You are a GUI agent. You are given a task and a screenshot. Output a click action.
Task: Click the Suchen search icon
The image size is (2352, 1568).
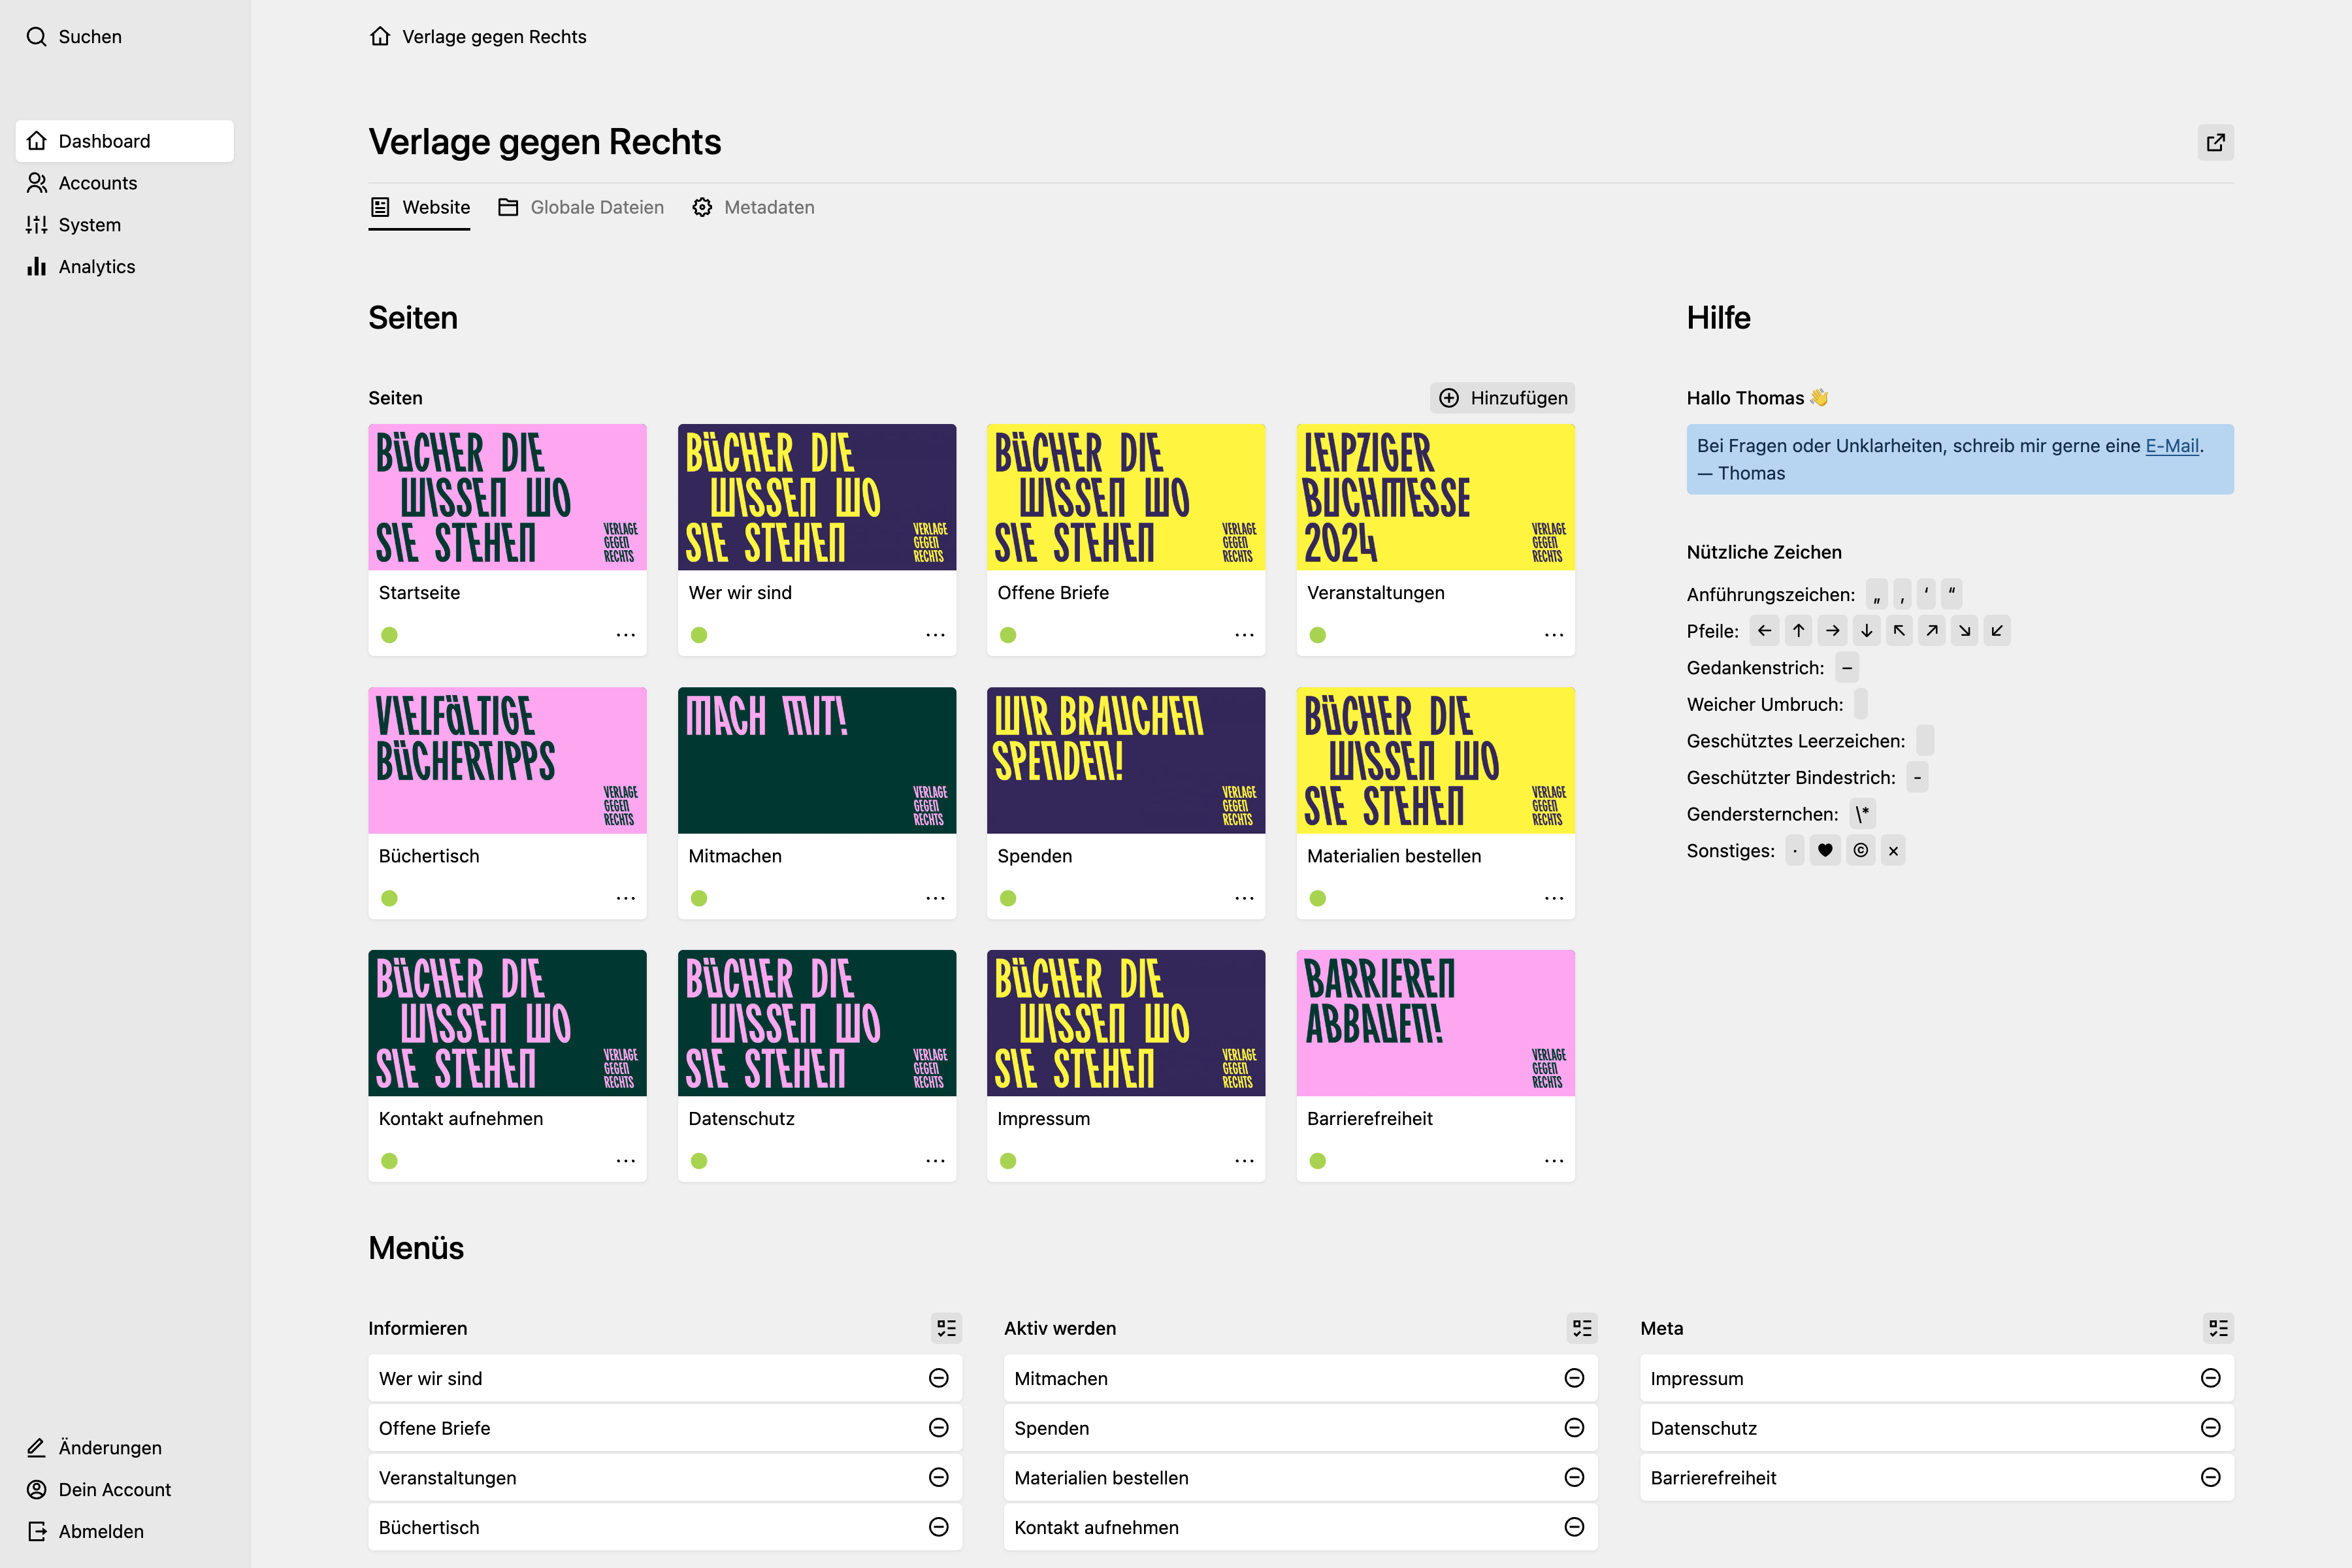click(x=37, y=37)
